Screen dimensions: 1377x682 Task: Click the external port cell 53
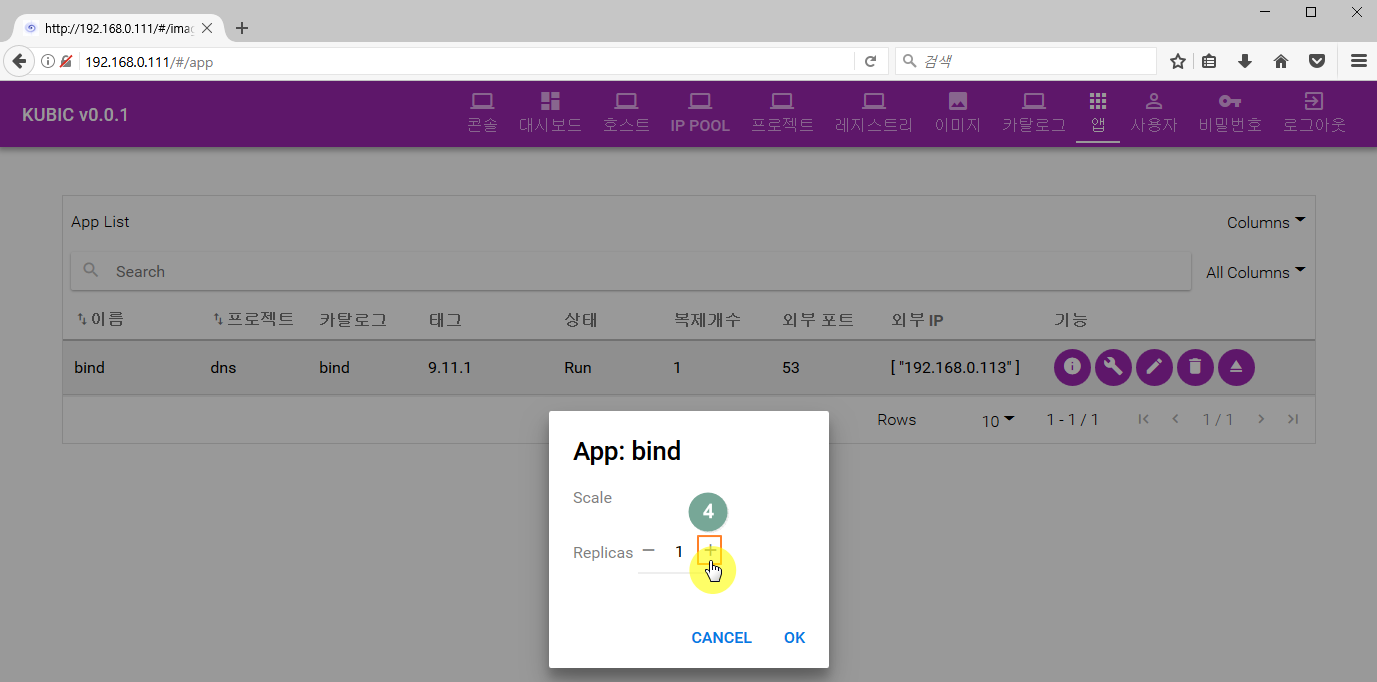(x=791, y=368)
